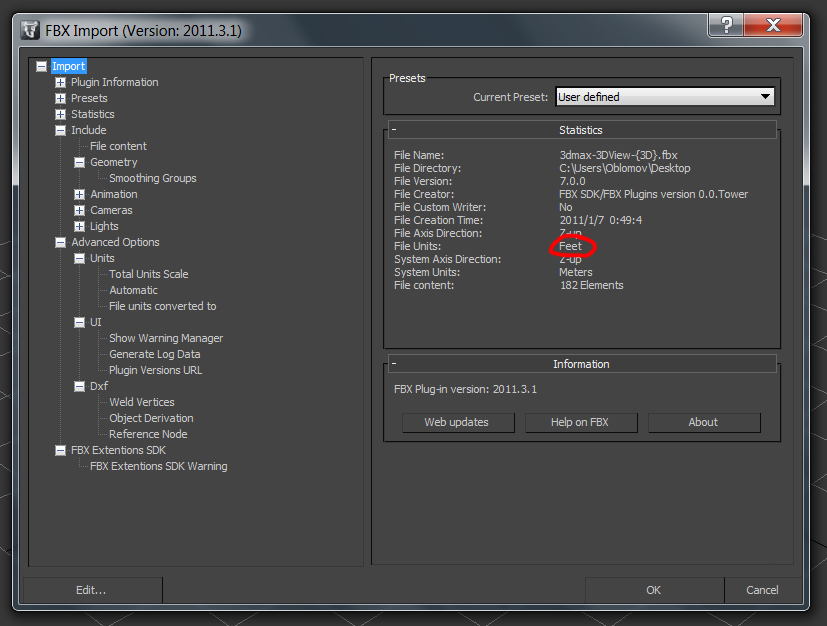Close the FBX Import window
Screen dimensions: 827x626
click(773, 25)
